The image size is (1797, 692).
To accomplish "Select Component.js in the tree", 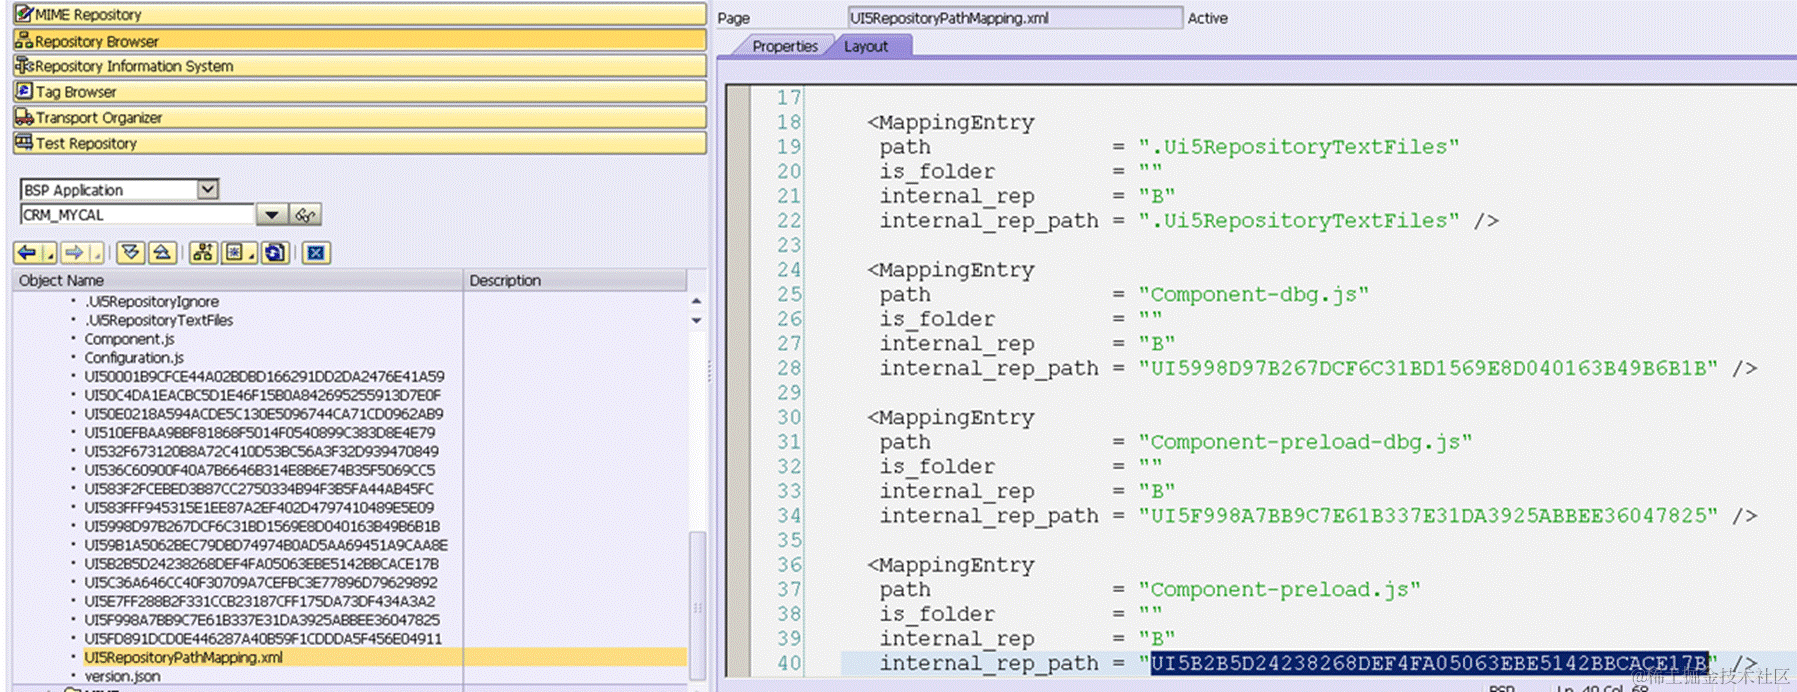I will (129, 339).
